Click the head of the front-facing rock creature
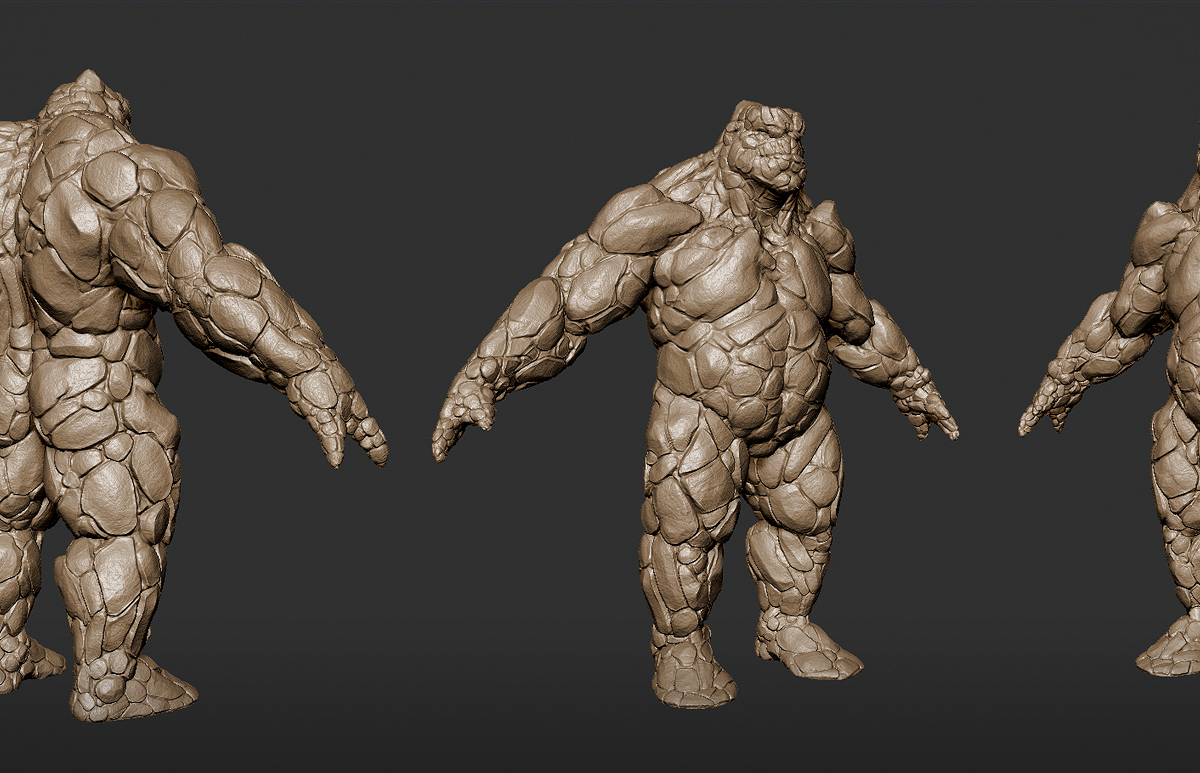 pos(767,145)
